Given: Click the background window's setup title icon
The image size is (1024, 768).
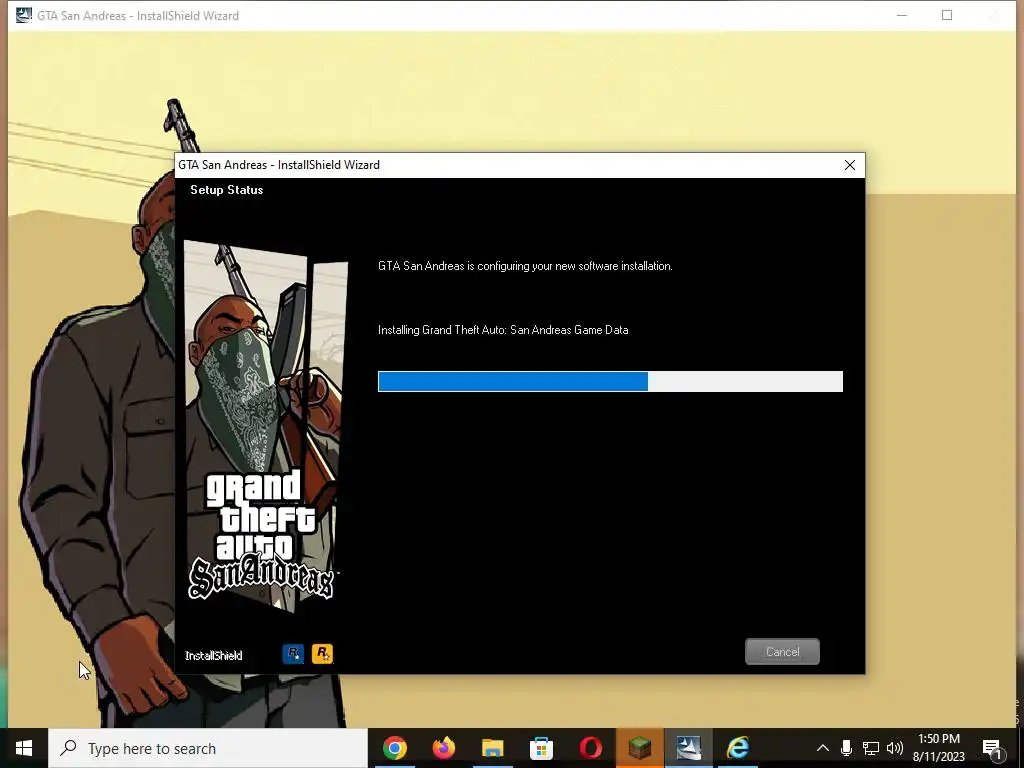Looking at the screenshot, I should [24, 15].
